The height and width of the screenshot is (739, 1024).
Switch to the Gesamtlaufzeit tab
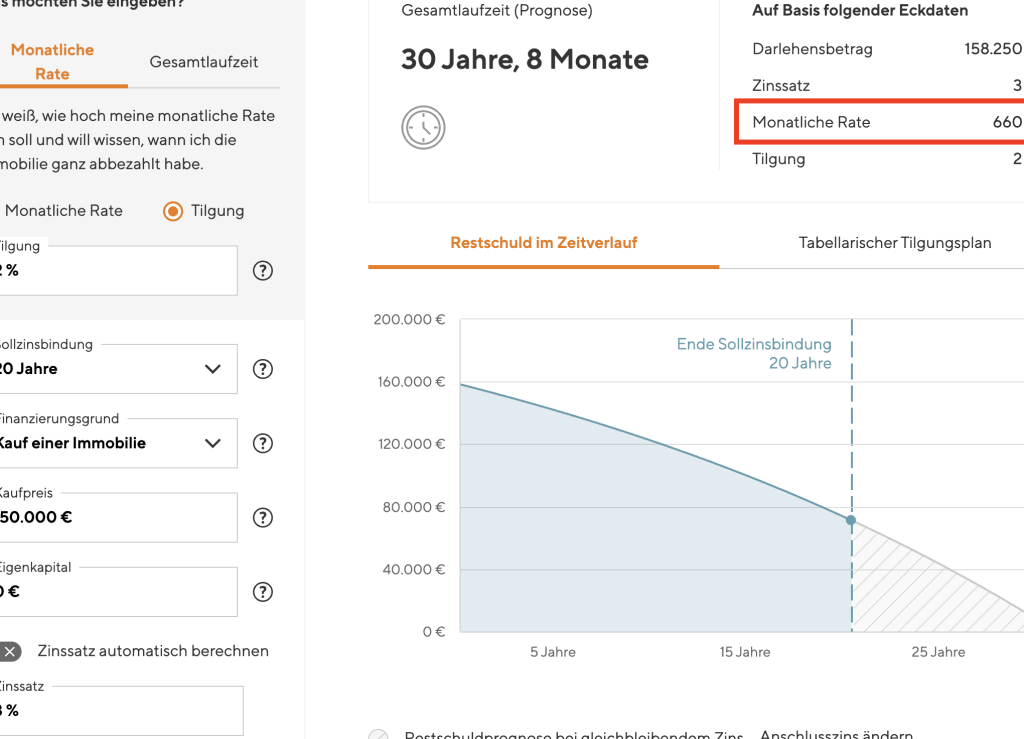click(204, 62)
